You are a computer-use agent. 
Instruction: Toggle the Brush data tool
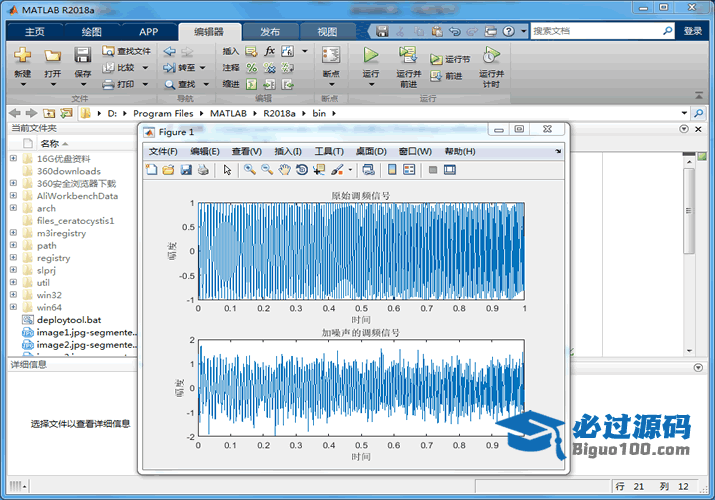[337, 170]
